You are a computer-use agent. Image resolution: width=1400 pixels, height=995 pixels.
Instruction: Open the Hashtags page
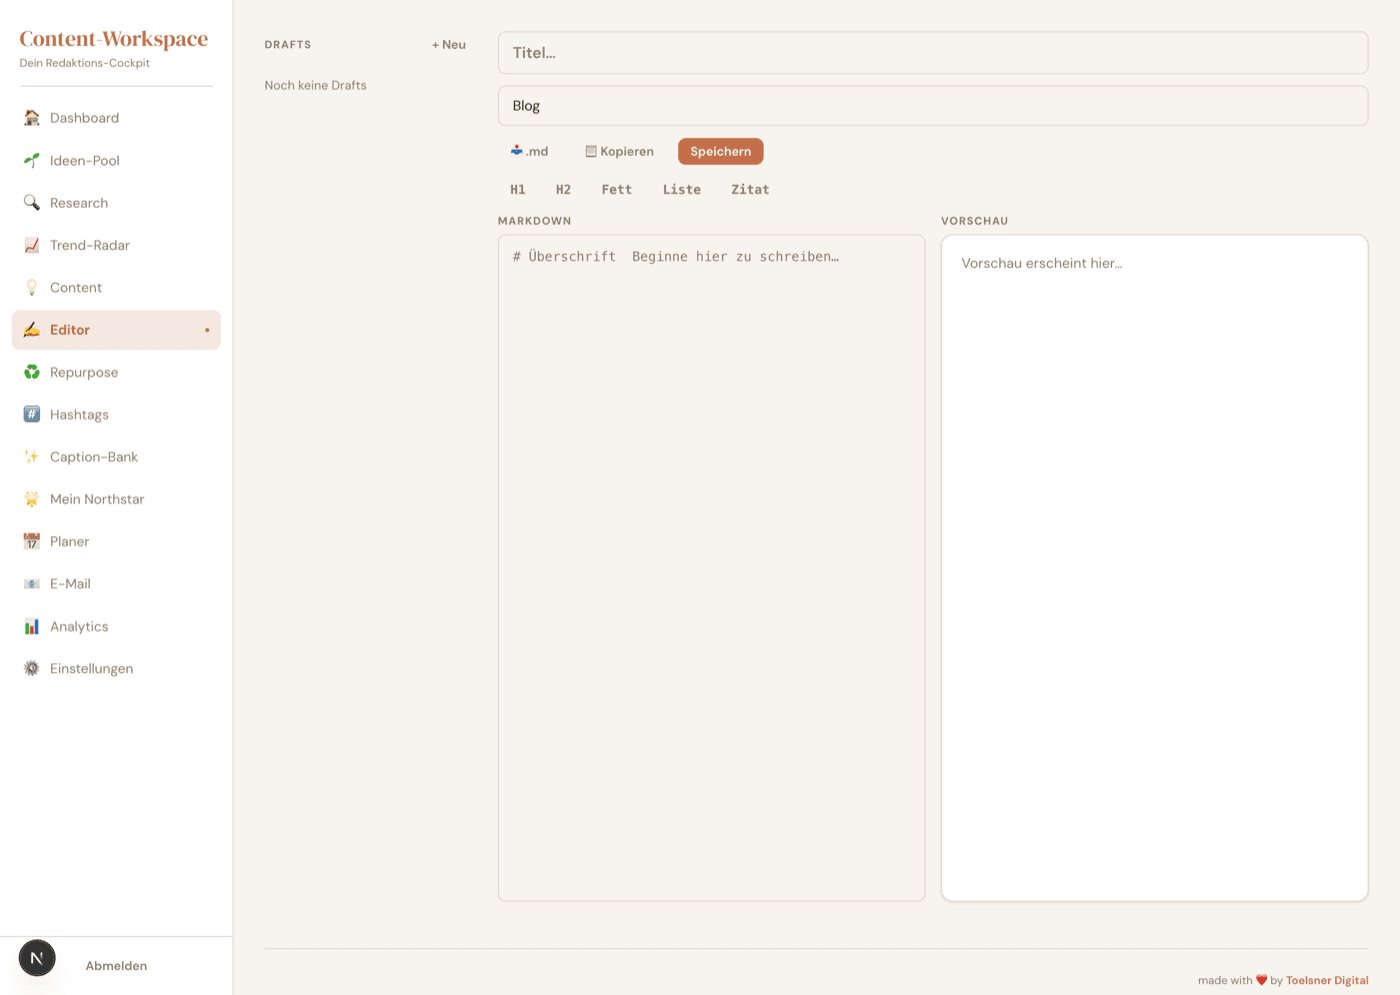tap(116, 414)
